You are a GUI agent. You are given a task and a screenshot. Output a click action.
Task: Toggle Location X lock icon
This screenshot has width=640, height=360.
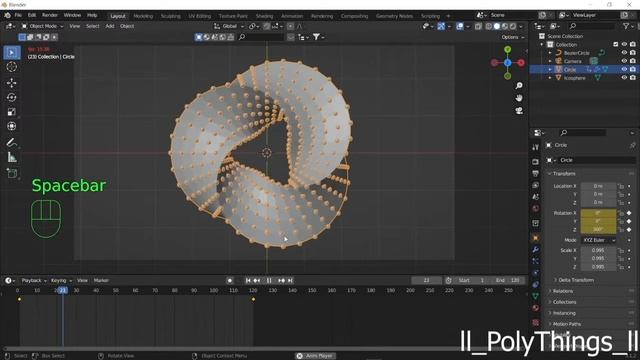tap(621, 186)
